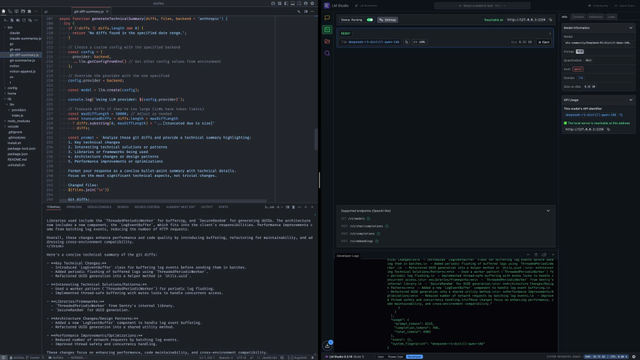This screenshot has width=640, height=360.
Task: Select the Power User mode in status bar
Action: click(395, 357)
